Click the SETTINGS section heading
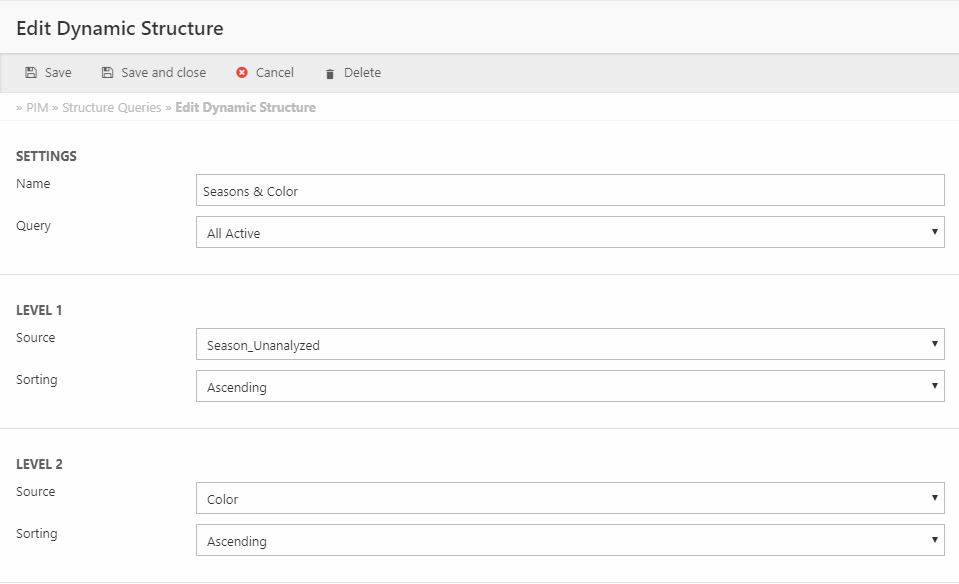 tap(46, 156)
